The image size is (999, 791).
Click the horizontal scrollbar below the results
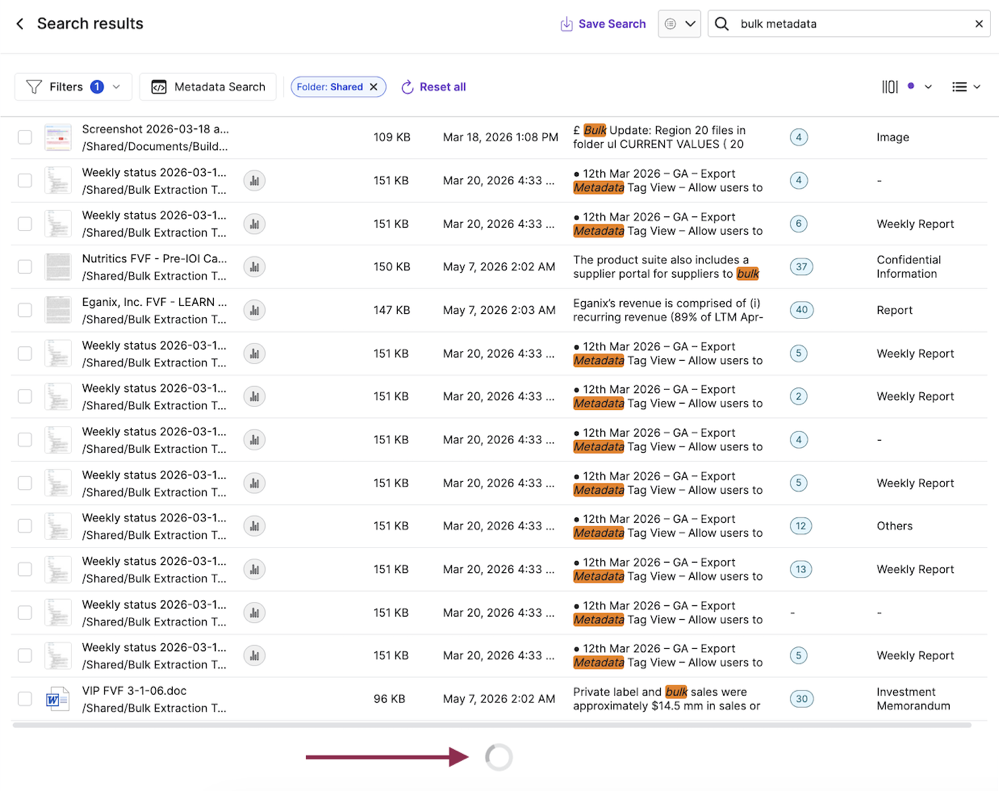pyautogui.click(x=491, y=725)
